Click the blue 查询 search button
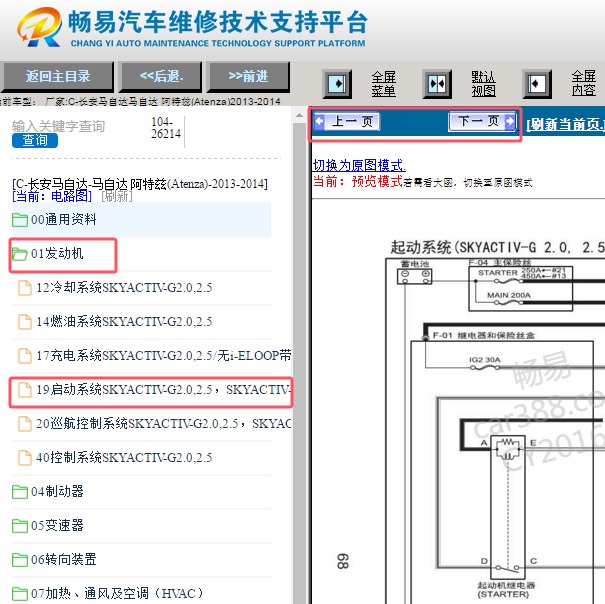Viewport: 605px width, 604px height. pos(35,140)
